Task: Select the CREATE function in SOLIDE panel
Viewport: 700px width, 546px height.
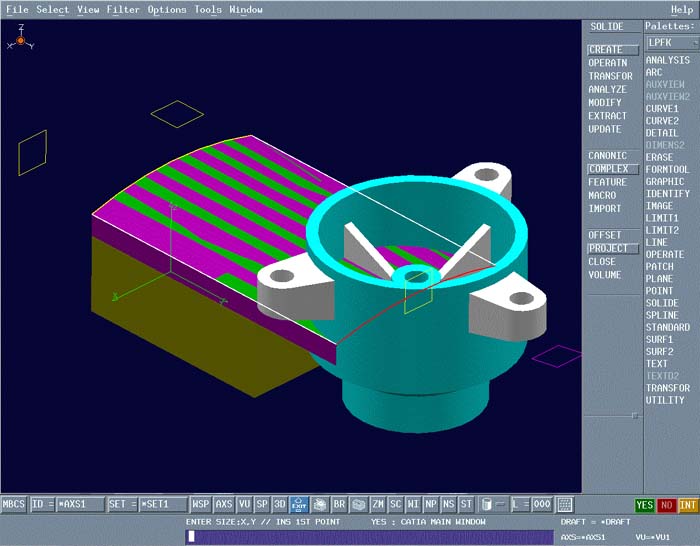Action: click(x=606, y=50)
